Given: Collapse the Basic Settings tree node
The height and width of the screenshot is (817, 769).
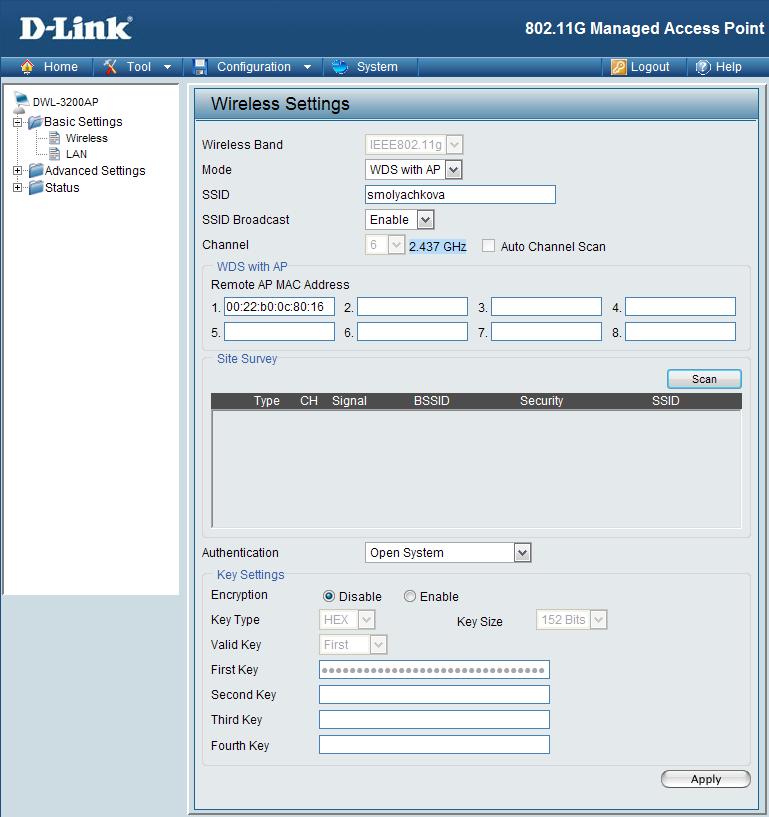Looking at the screenshot, I should [17, 122].
